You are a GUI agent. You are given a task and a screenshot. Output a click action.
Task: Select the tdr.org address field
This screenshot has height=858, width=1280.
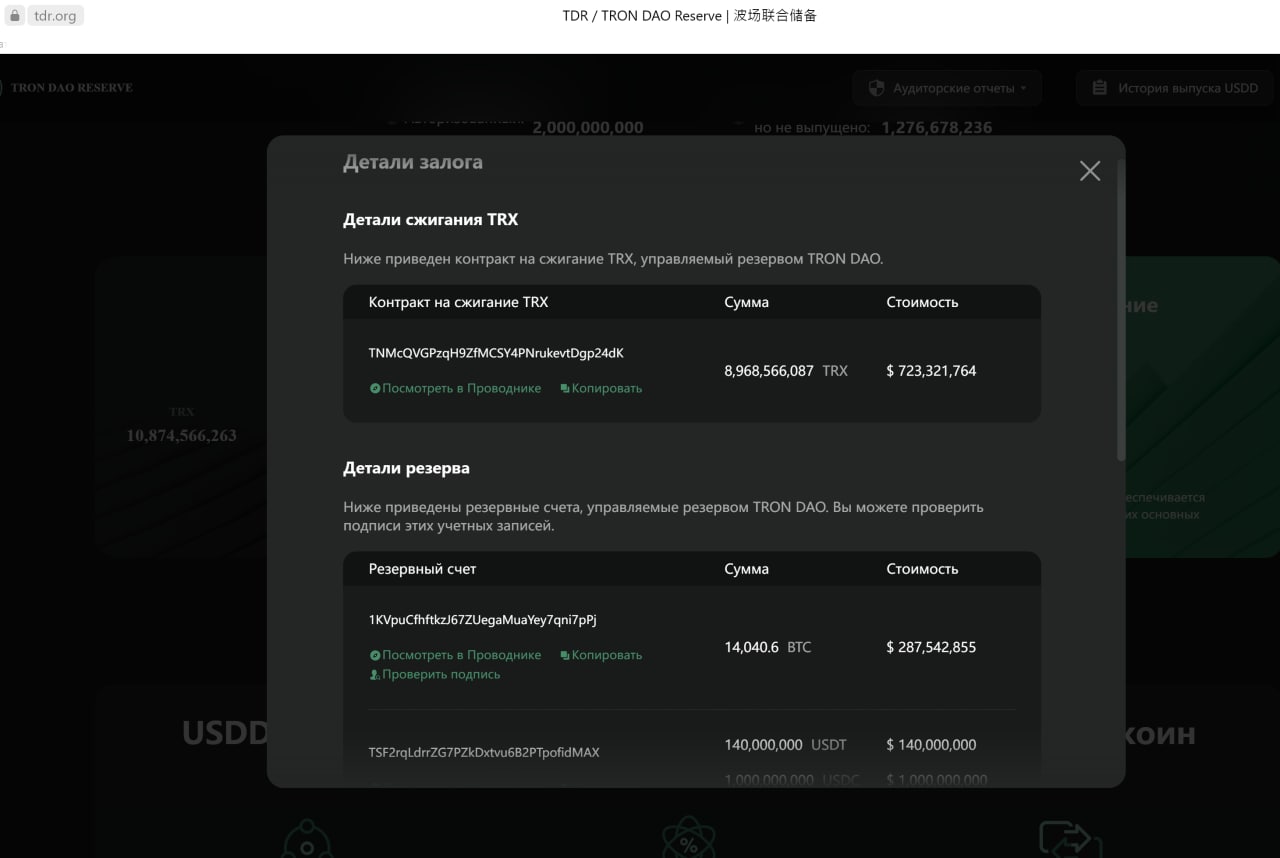(x=55, y=16)
